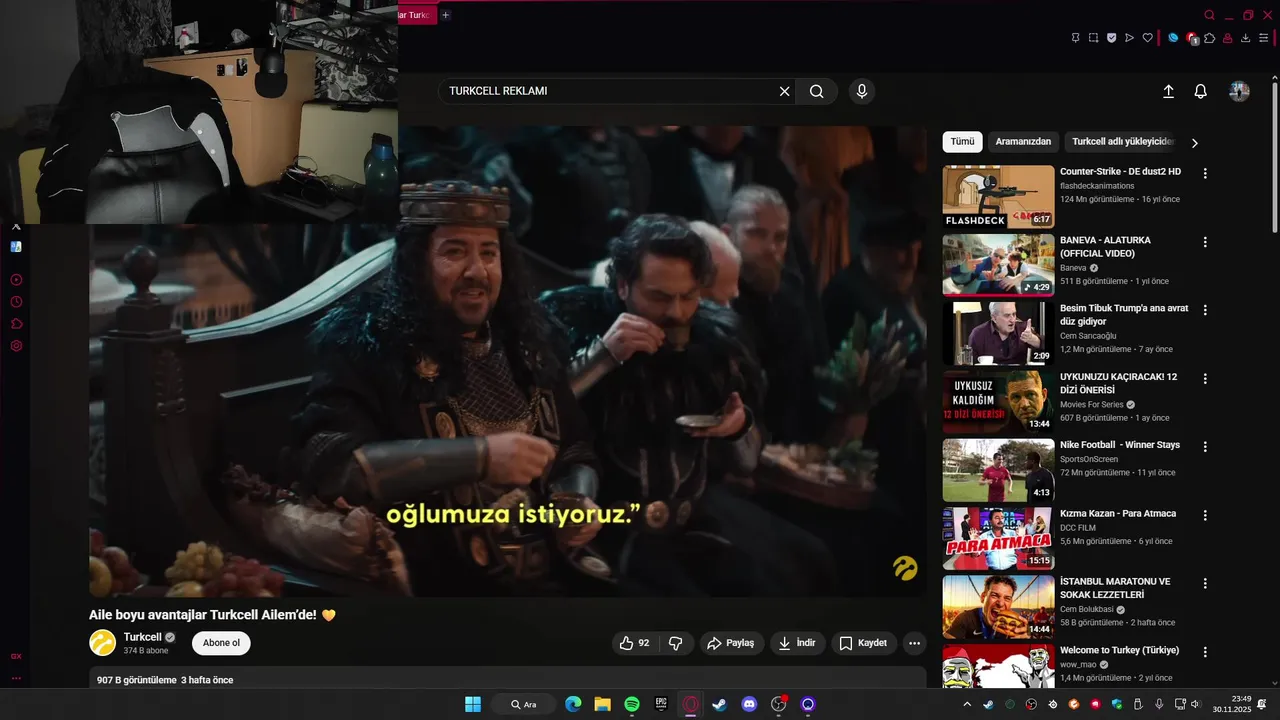This screenshot has width=1280, height=720.
Task: Share video with Paylaş button
Action: (x=732, y=643)
